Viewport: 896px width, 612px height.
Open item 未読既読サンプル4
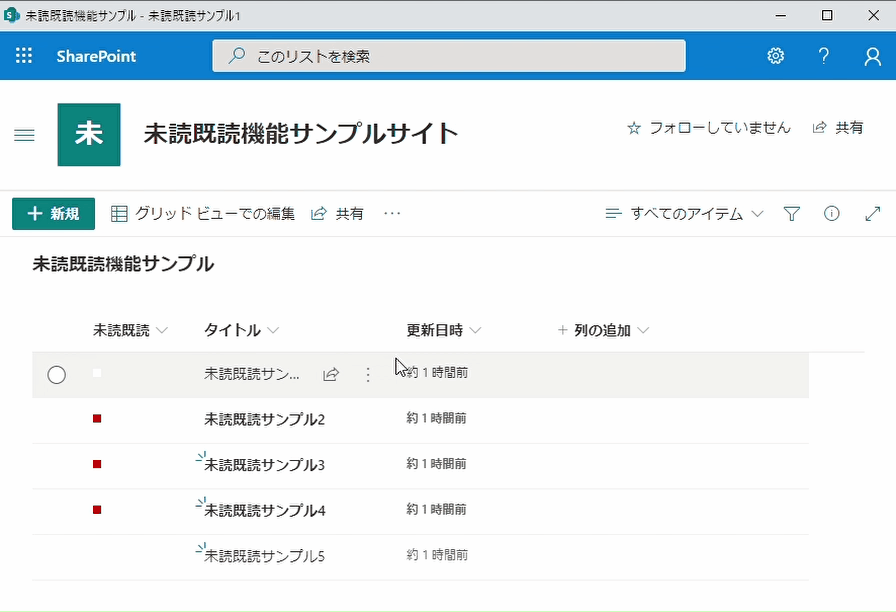tap(265, 510)
